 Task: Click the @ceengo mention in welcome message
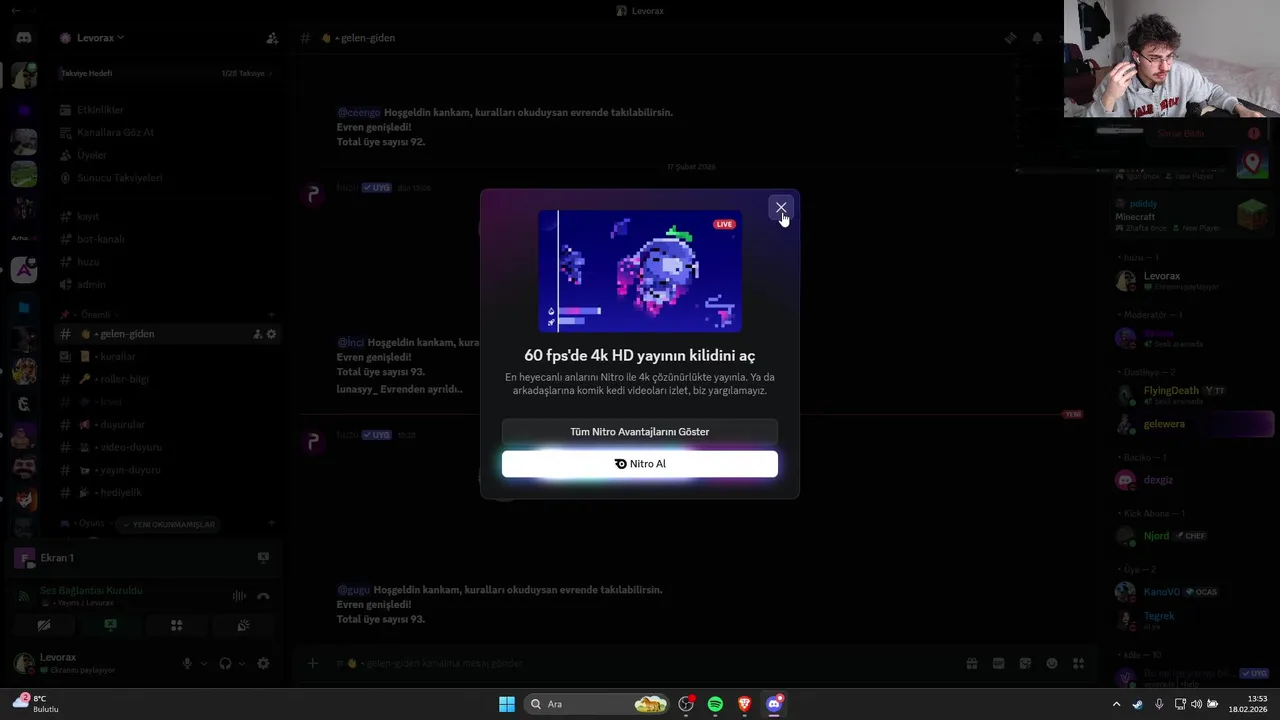tap(358, 113)
